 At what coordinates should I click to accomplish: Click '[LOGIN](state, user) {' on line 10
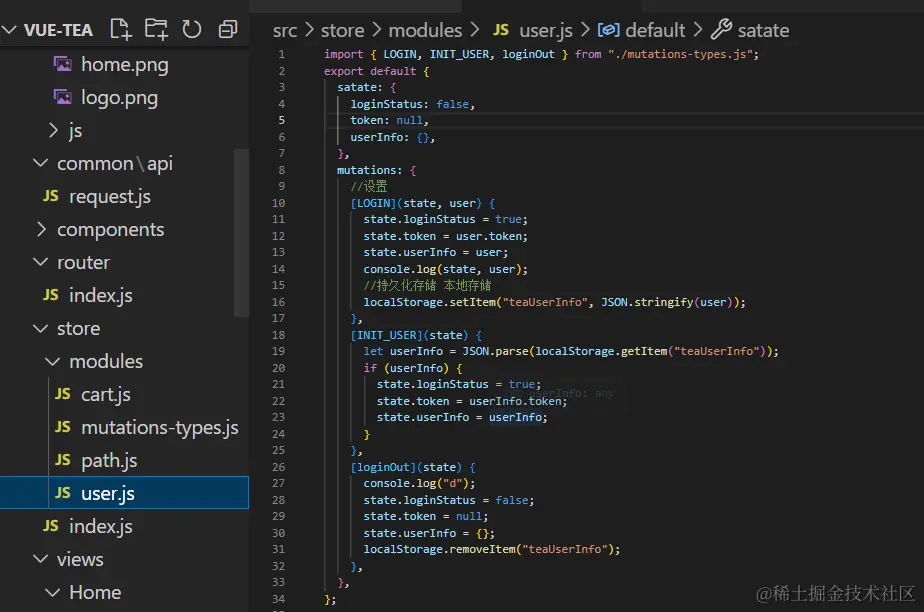click(423, 203)
